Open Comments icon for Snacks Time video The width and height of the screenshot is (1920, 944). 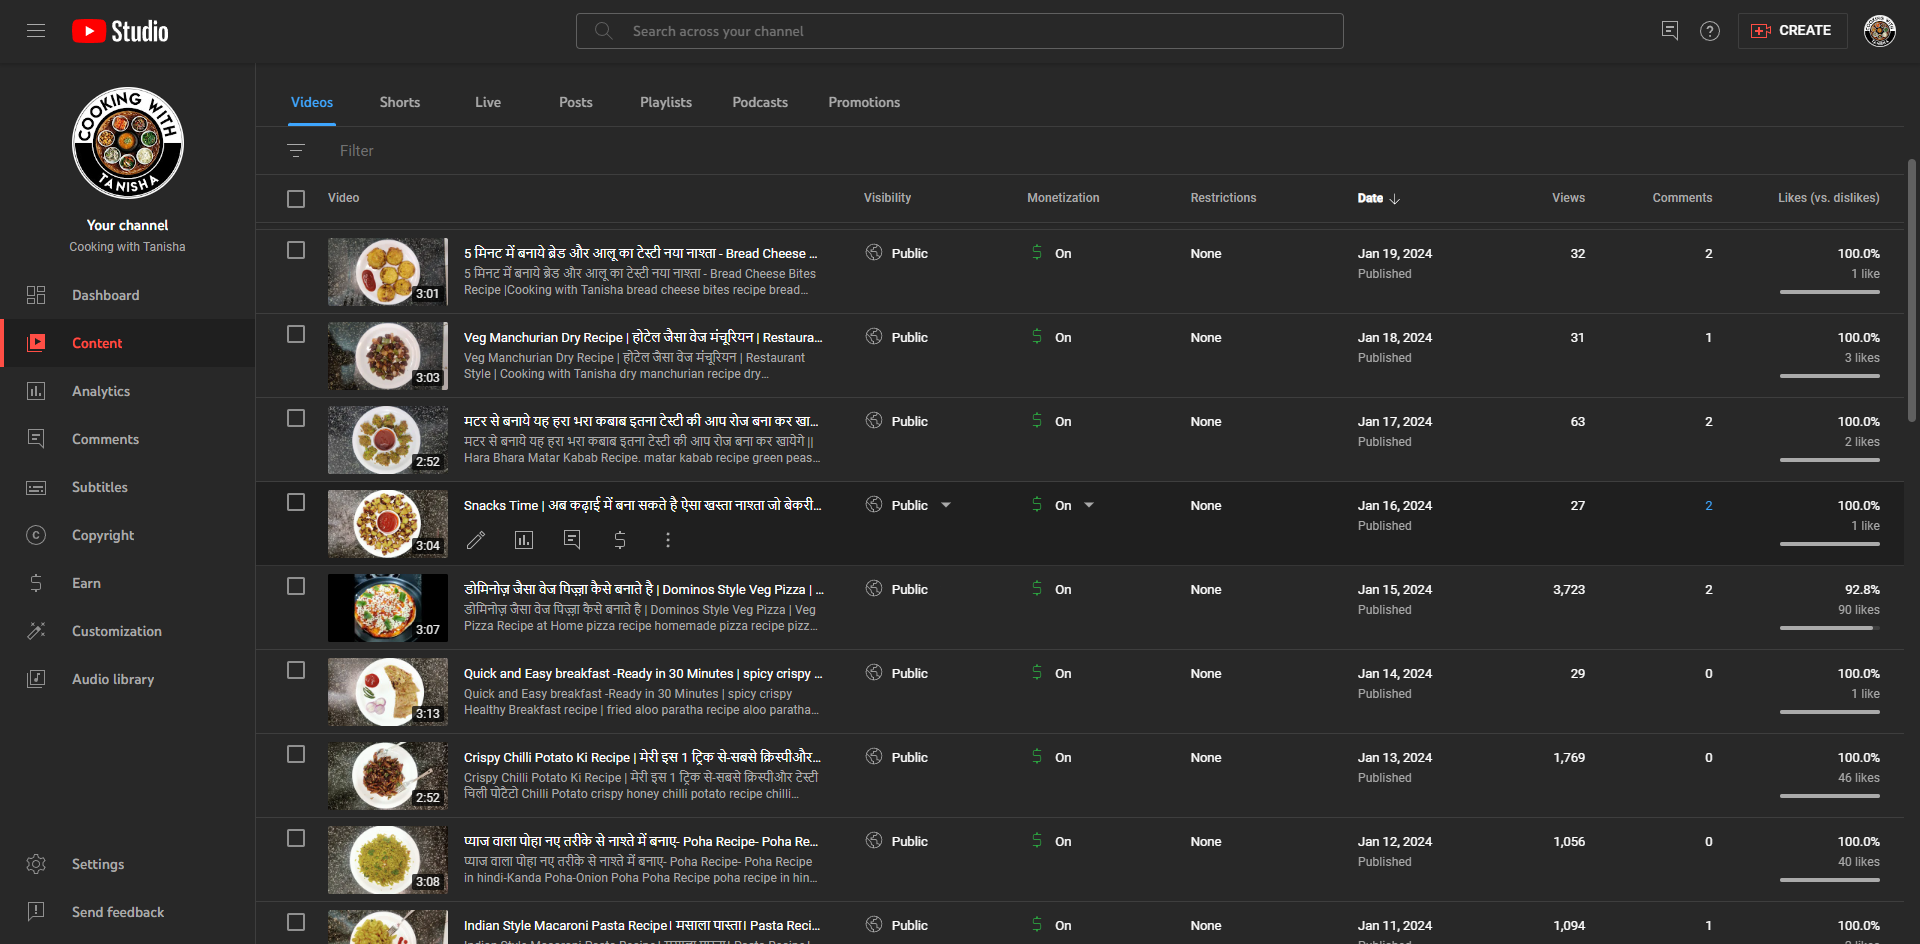pos(572,540)
